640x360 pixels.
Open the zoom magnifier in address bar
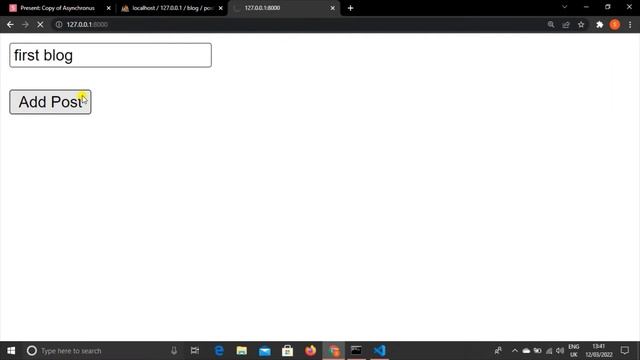(x=551, y=24)
